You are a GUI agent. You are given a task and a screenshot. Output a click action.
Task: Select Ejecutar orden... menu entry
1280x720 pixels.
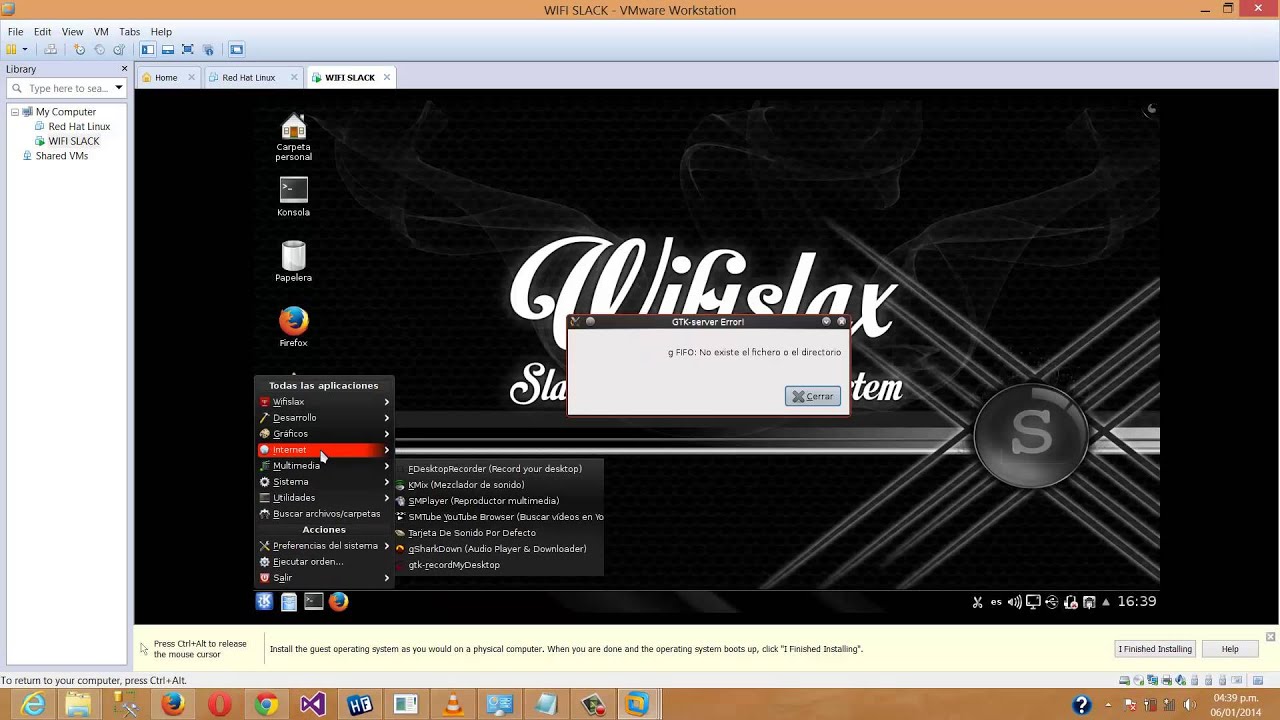(x=324, y=562)
